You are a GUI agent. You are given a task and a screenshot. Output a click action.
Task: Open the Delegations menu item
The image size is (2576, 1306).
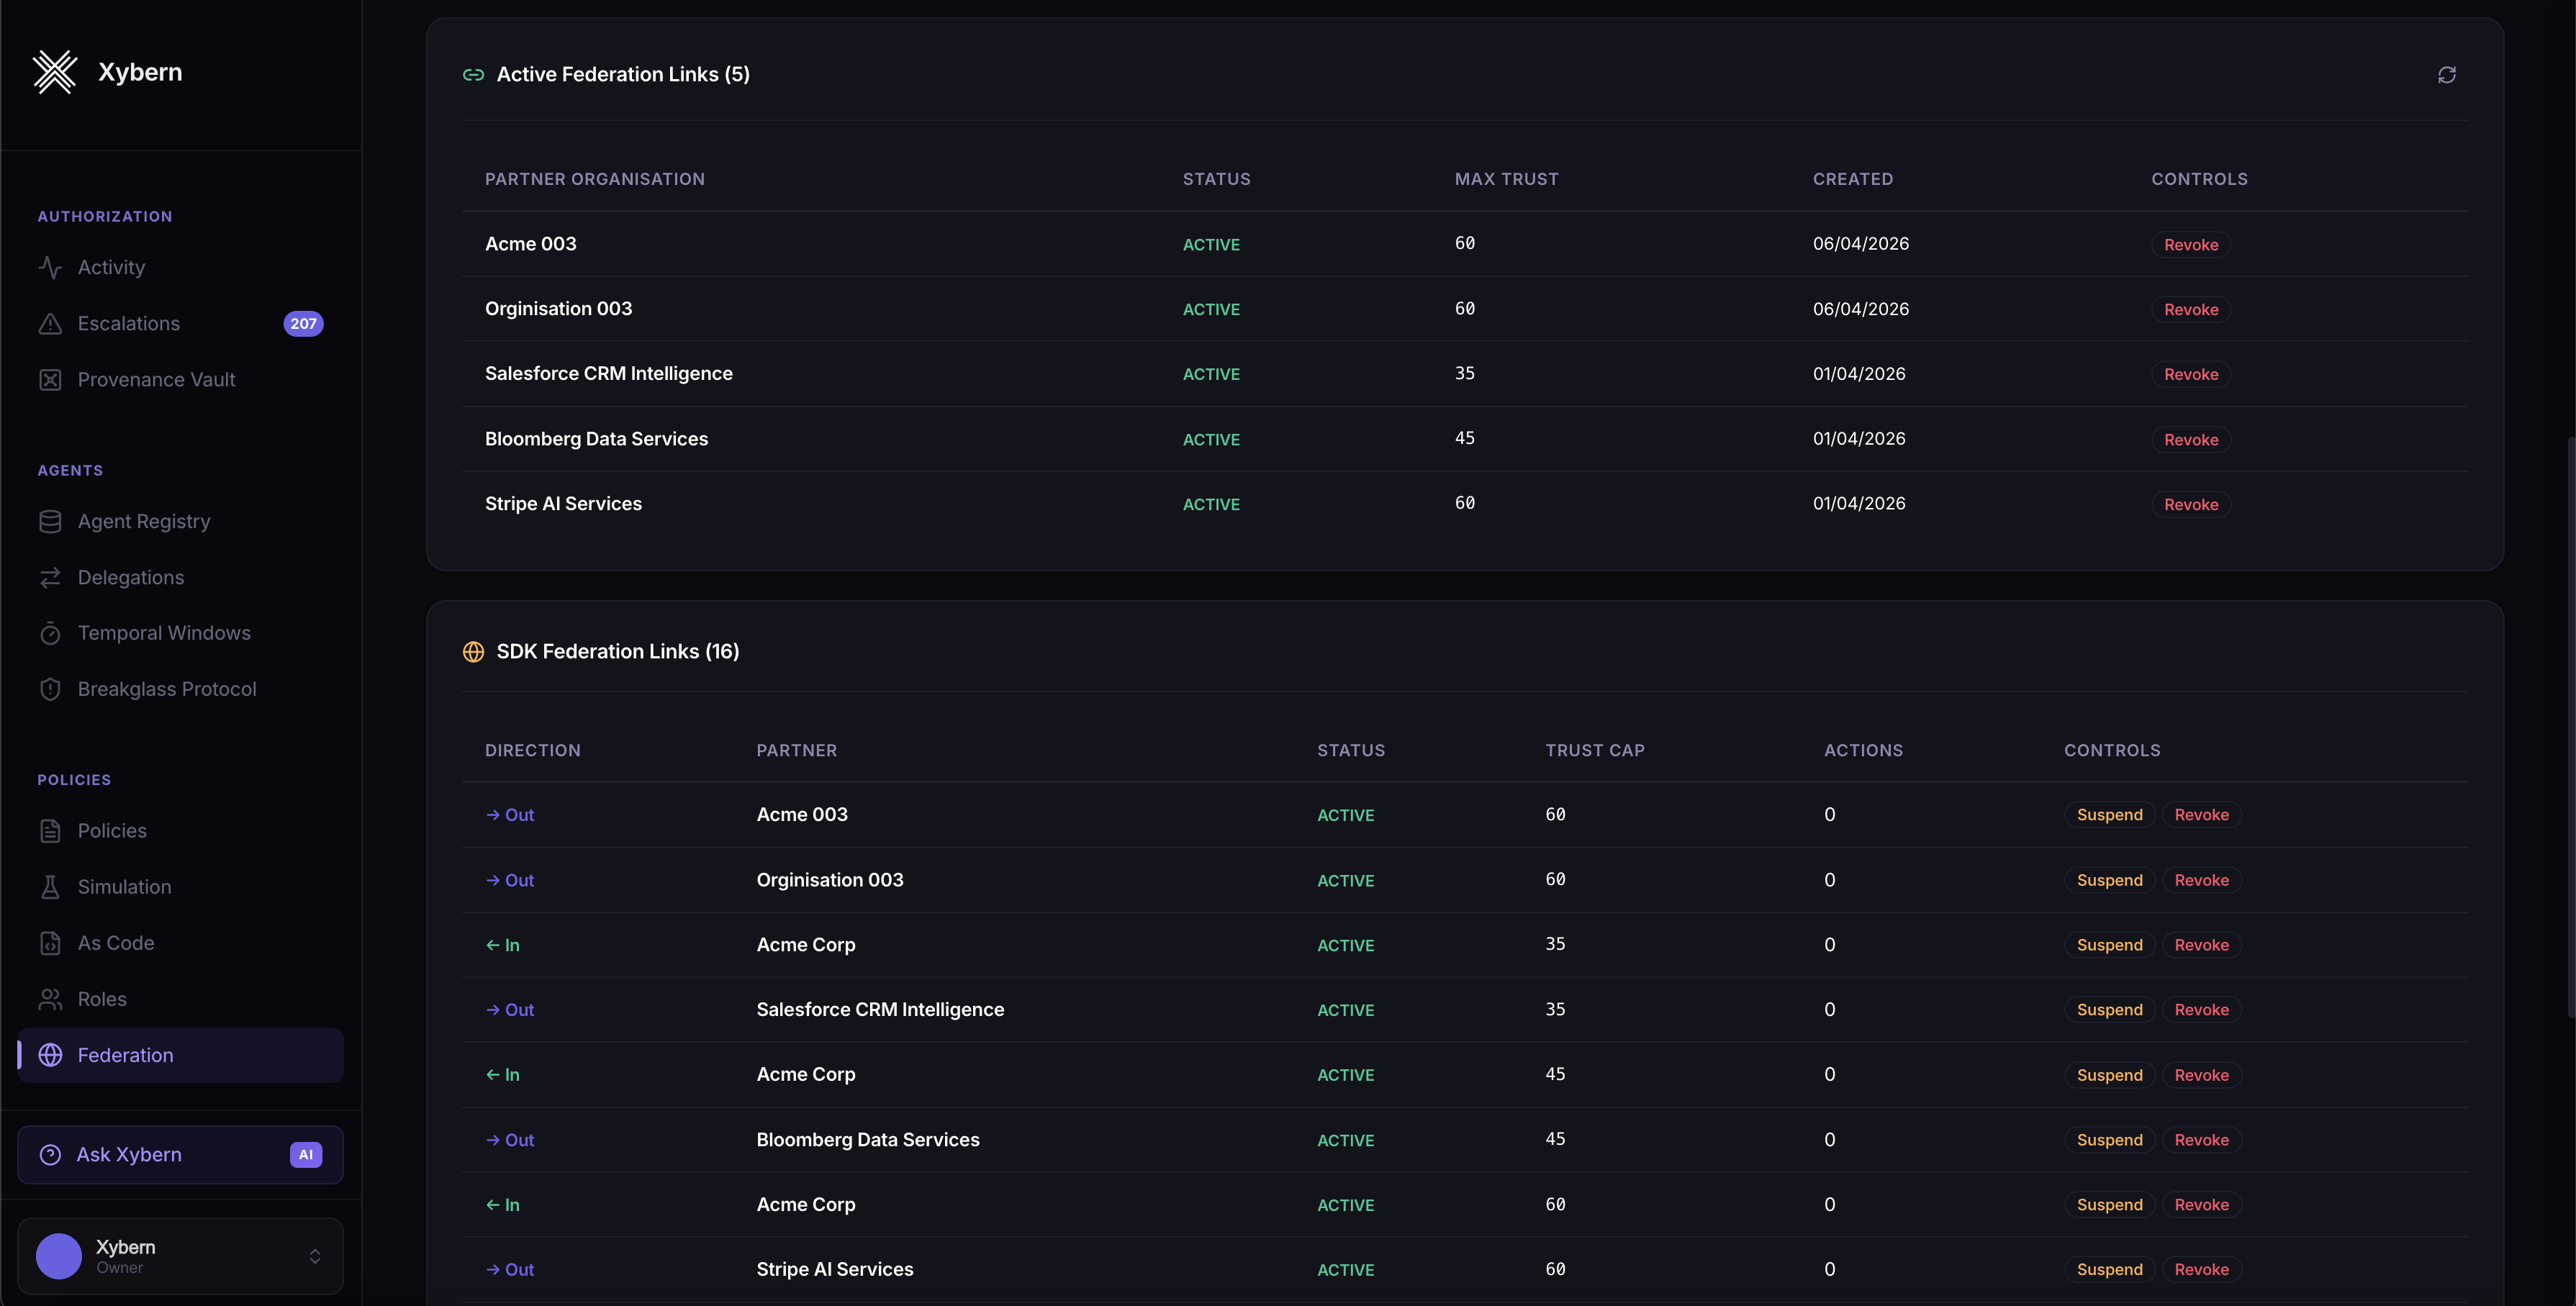point(131,578)
